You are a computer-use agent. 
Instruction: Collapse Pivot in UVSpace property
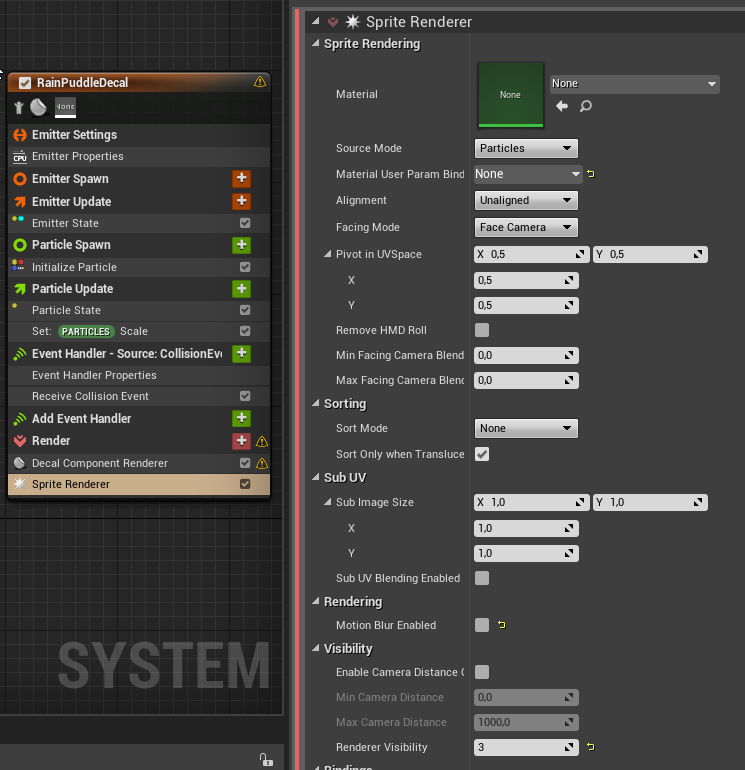click(x=328, y=254)
